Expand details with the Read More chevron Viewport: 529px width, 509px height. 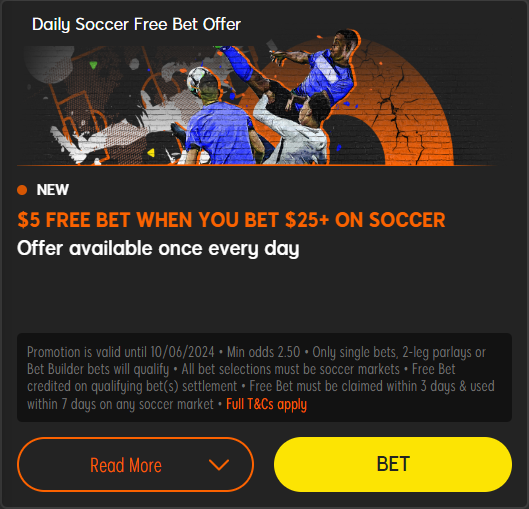click(219, 464)
